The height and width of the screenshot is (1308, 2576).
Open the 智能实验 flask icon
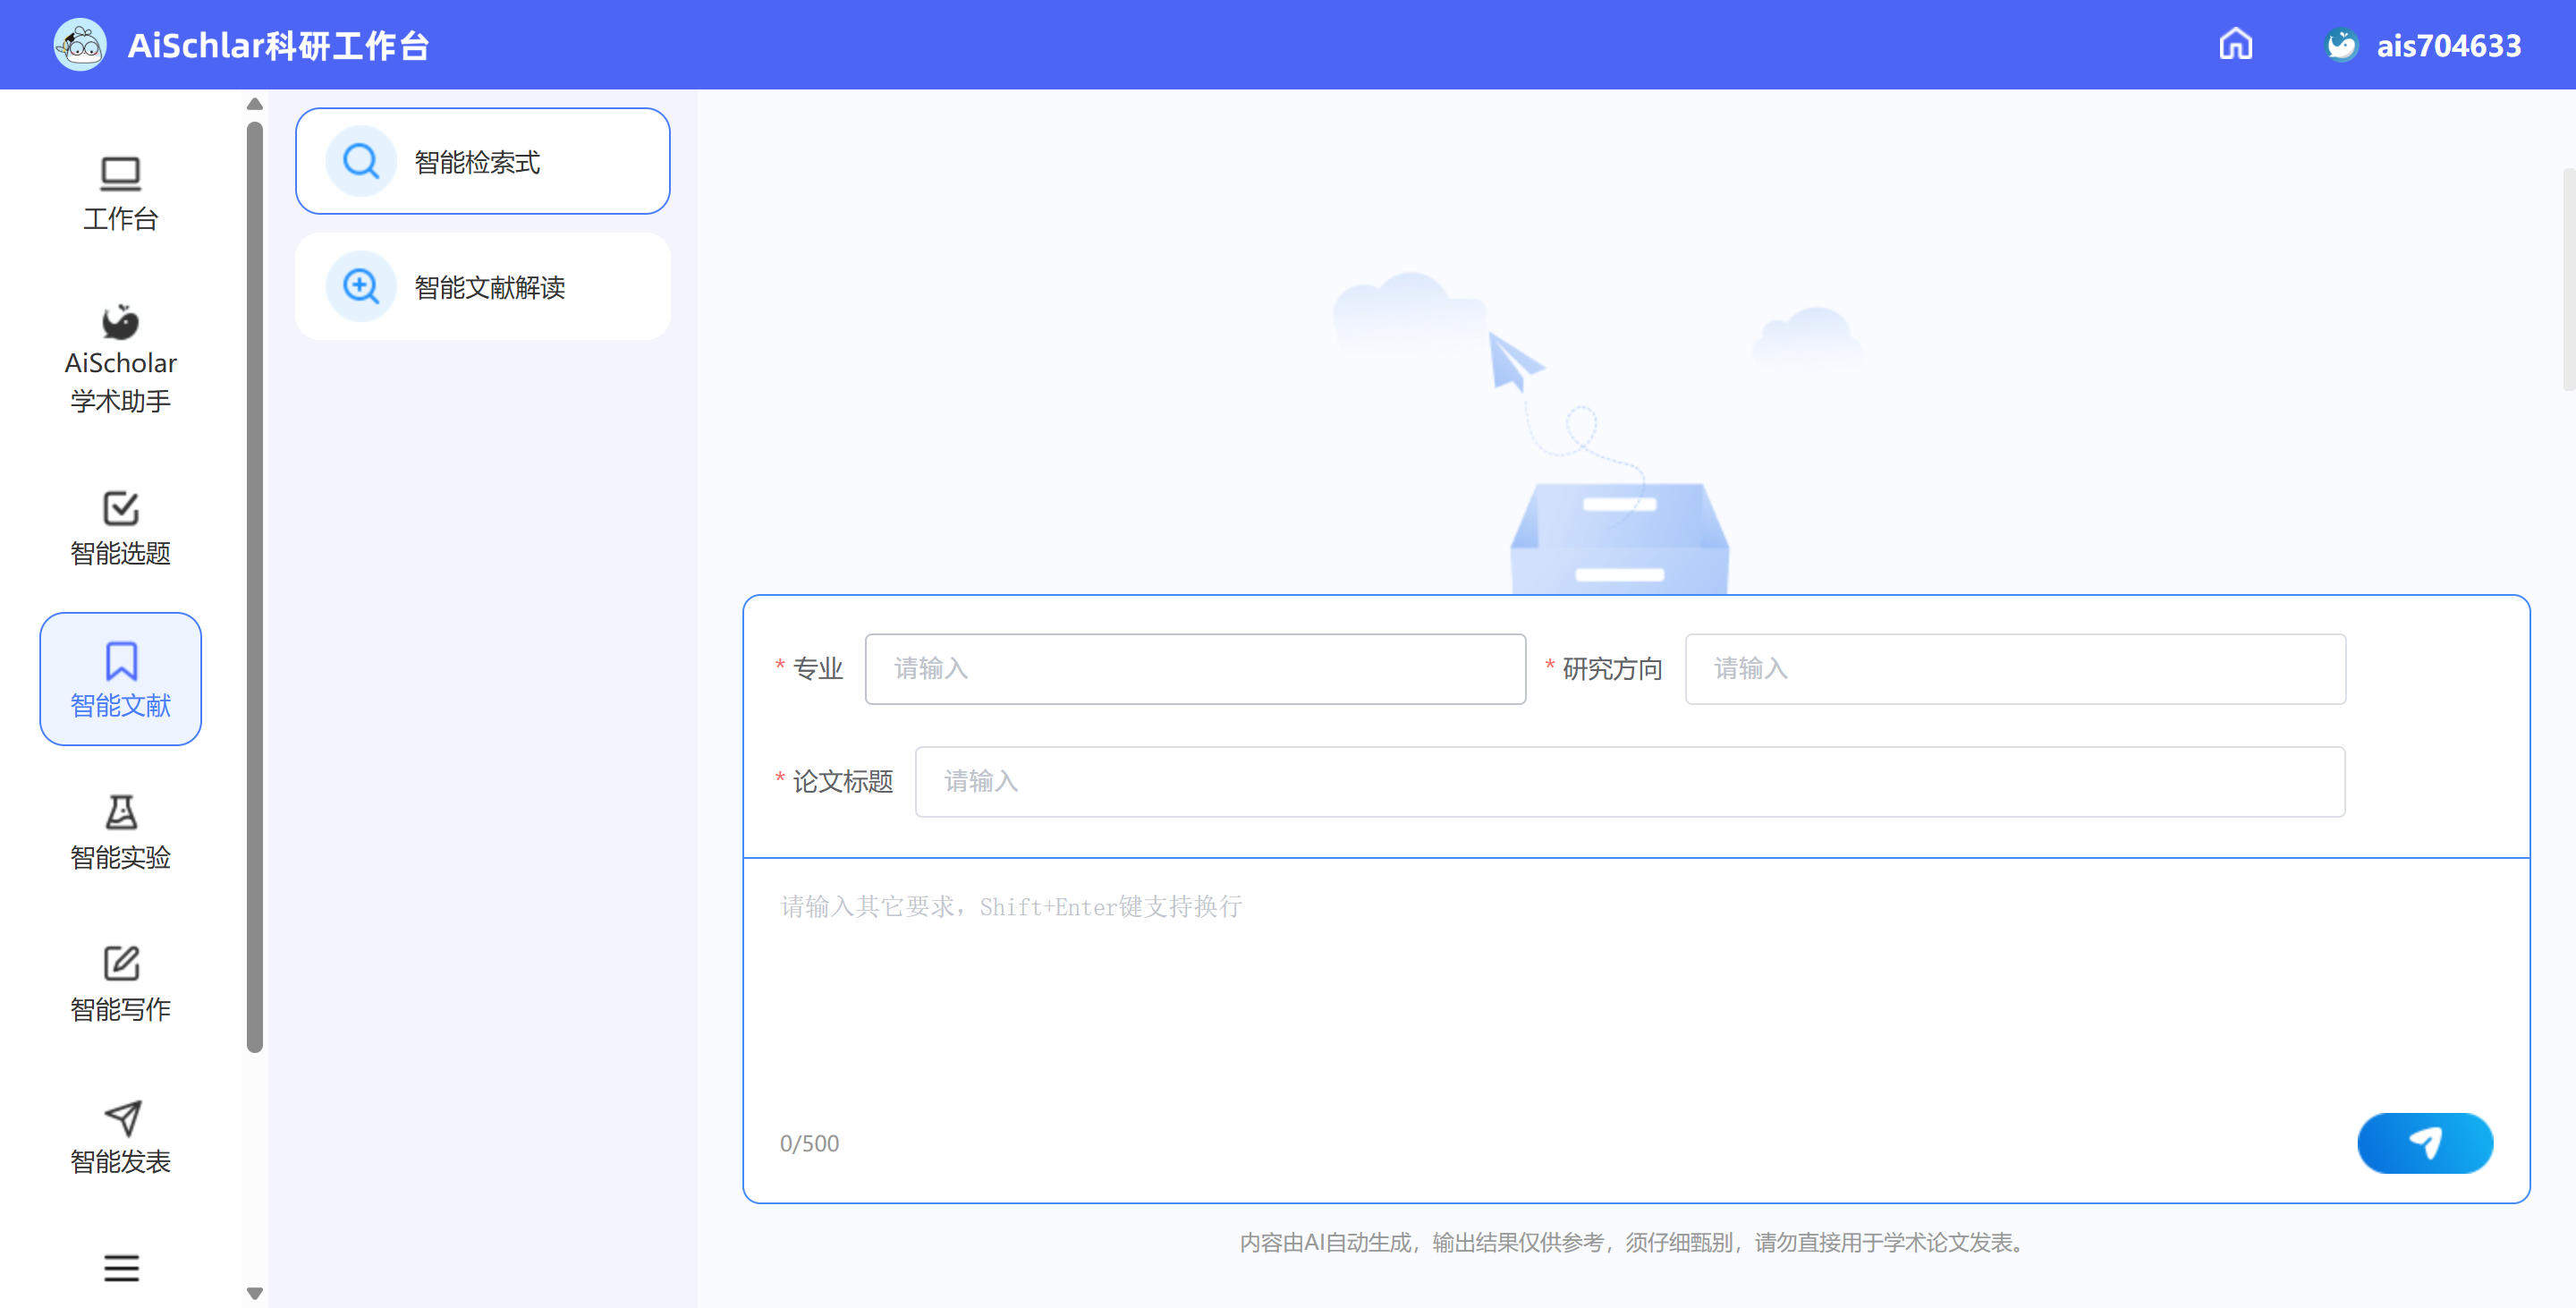(120, 812)
